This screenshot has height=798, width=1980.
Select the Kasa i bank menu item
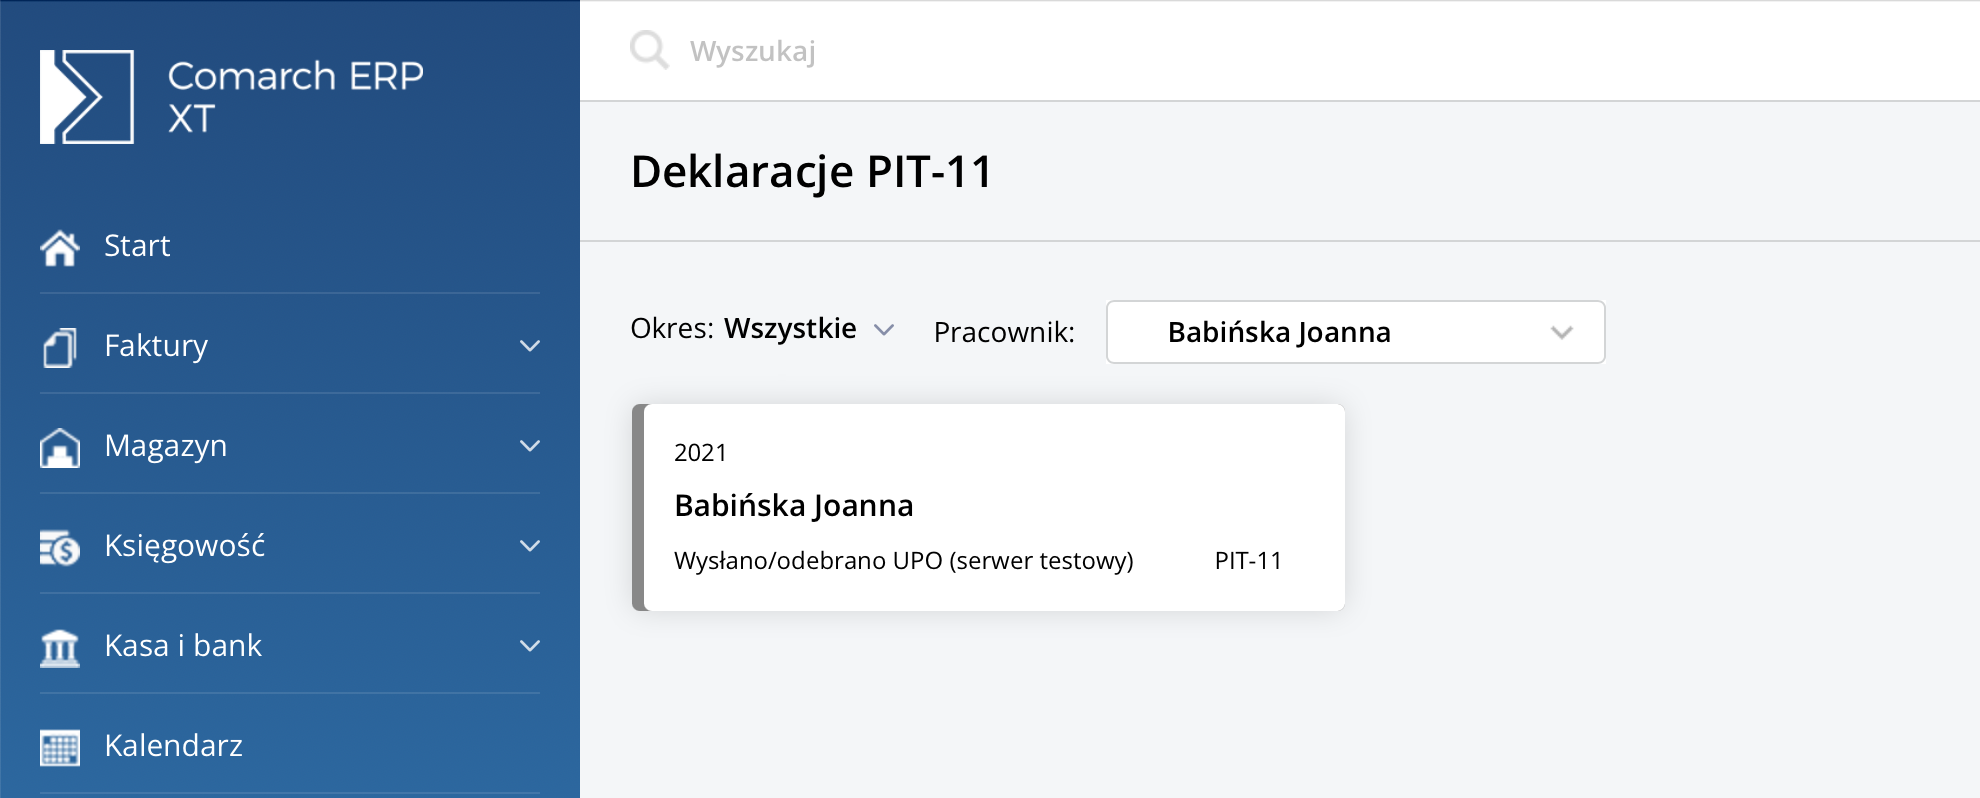183,646
